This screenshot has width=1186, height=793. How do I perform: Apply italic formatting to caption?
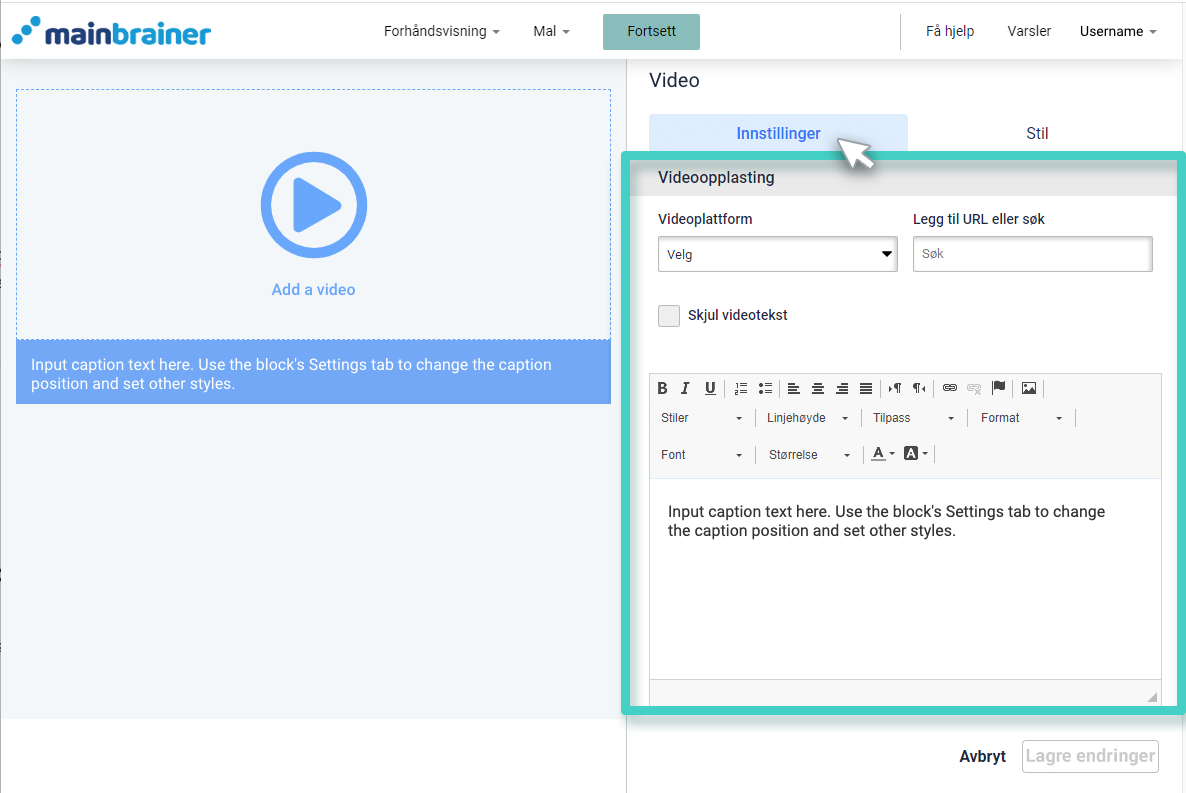tap(685, 388)
